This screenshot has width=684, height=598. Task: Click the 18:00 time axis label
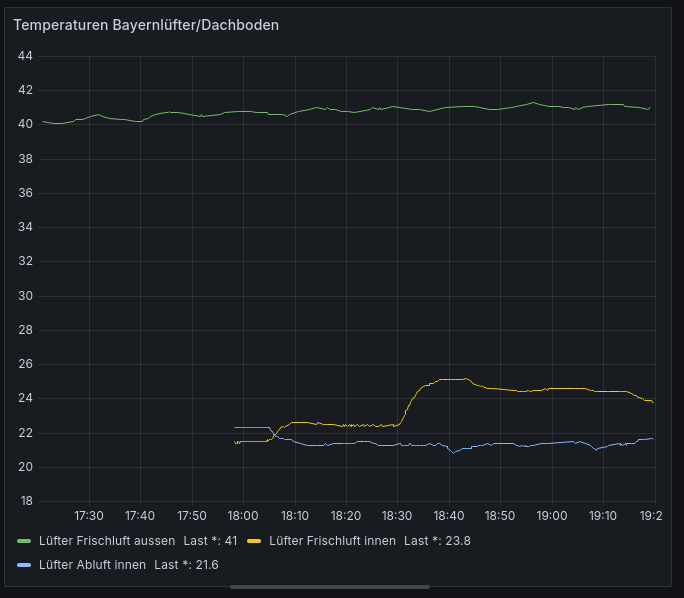coord(243,516)
